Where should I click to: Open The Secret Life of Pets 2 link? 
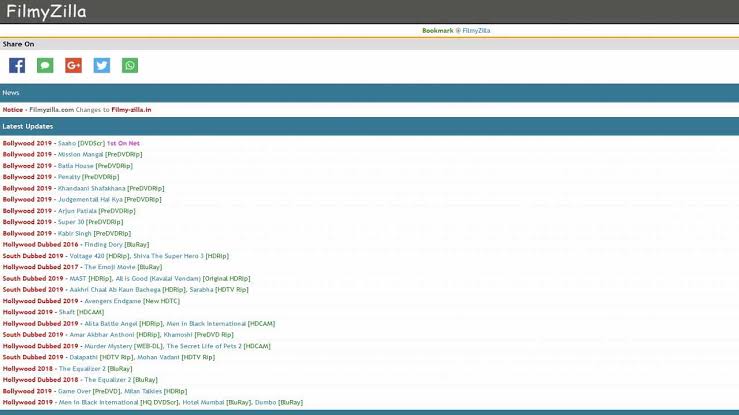[218, 346]
